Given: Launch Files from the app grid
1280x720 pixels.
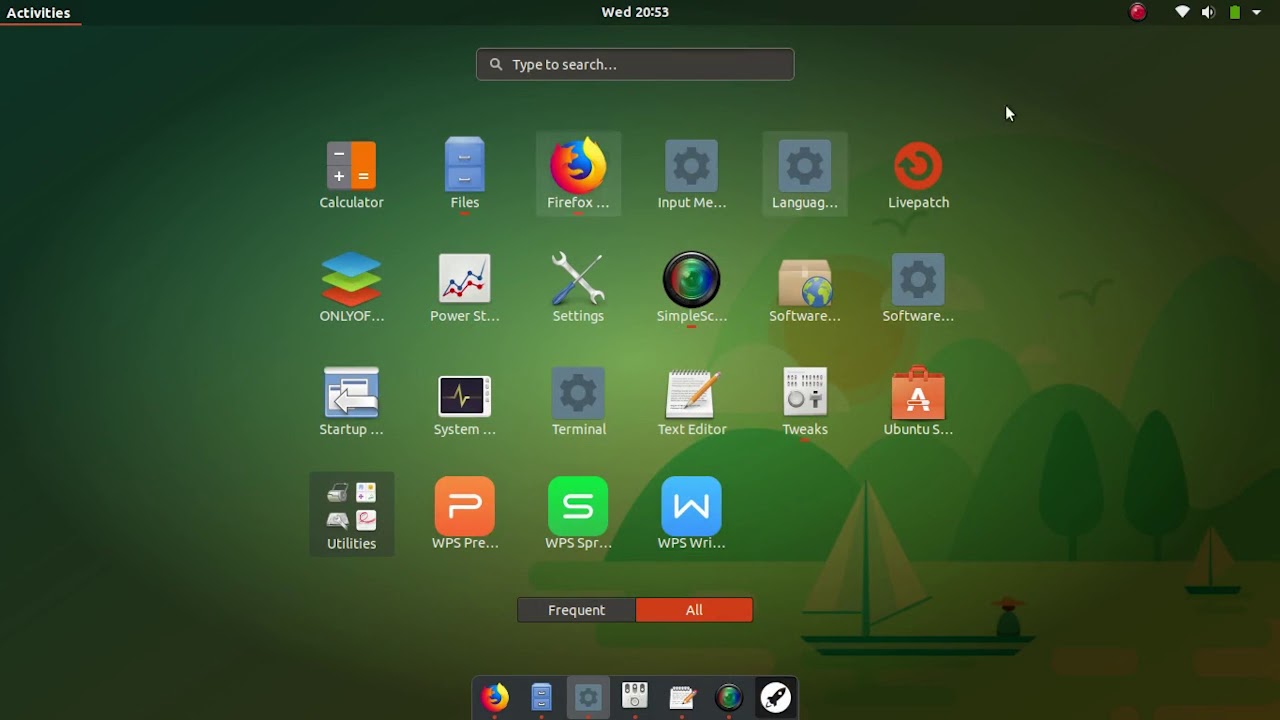Looking at the screenshot, I should 465,174.
